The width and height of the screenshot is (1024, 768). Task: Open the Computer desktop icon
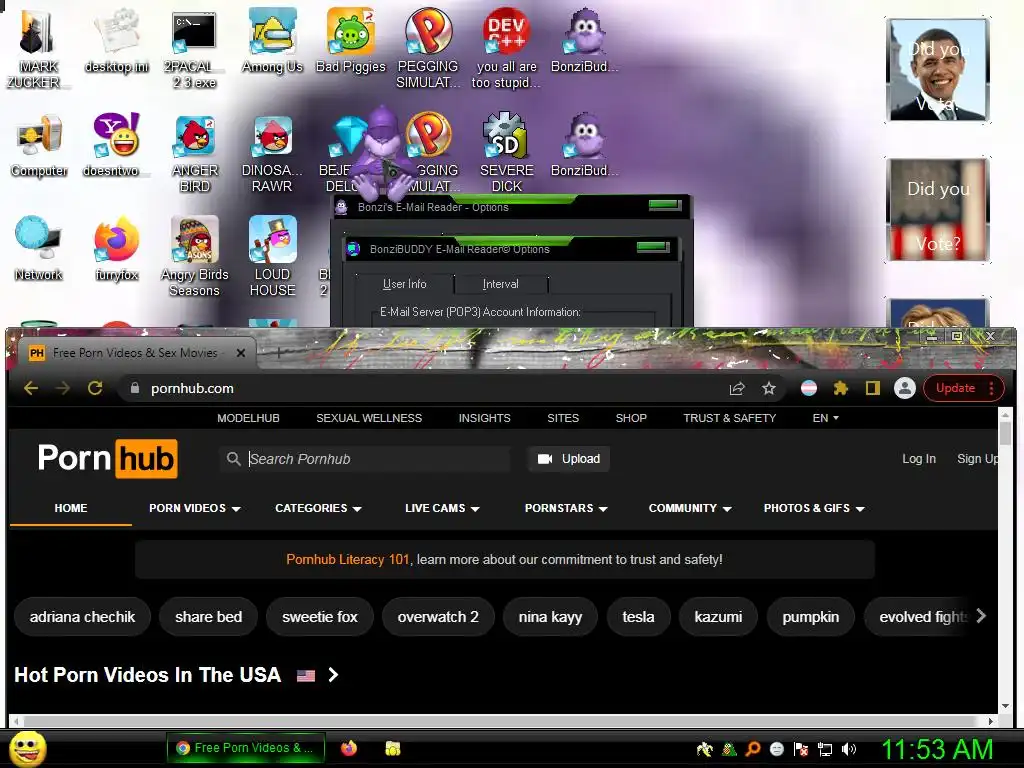click(x=39, y=145)
